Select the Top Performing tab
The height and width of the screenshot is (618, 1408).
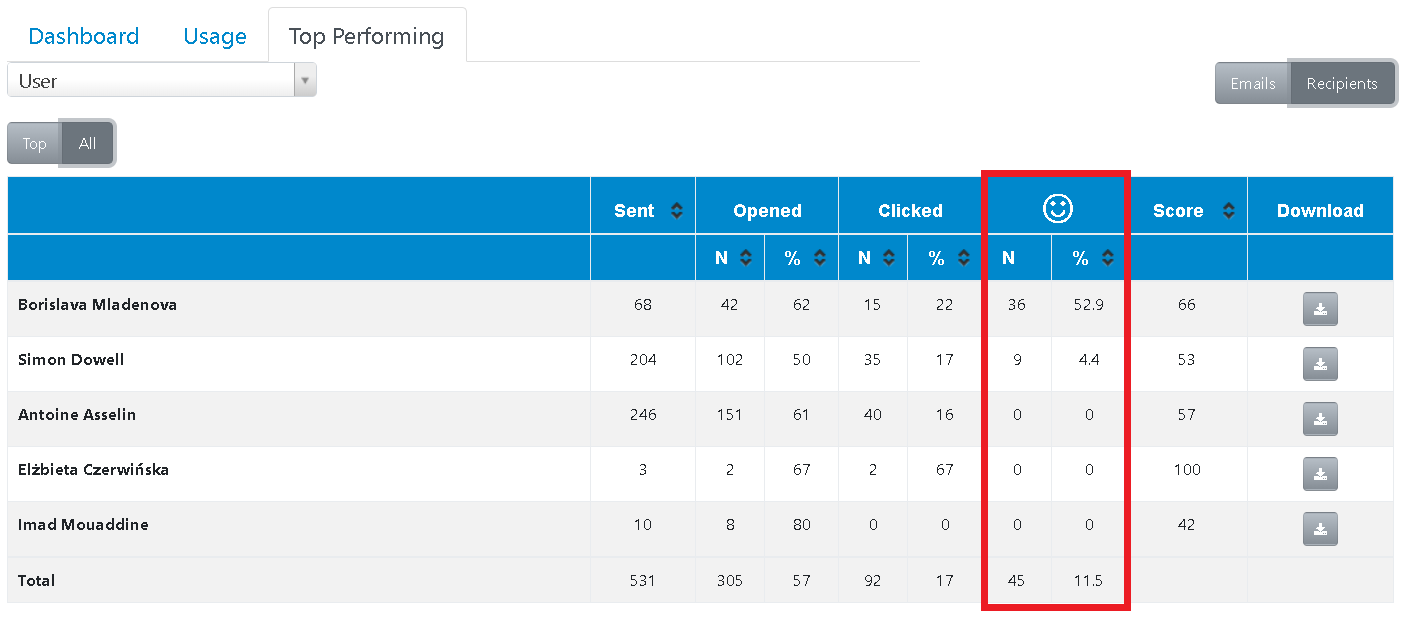[366, 37]
